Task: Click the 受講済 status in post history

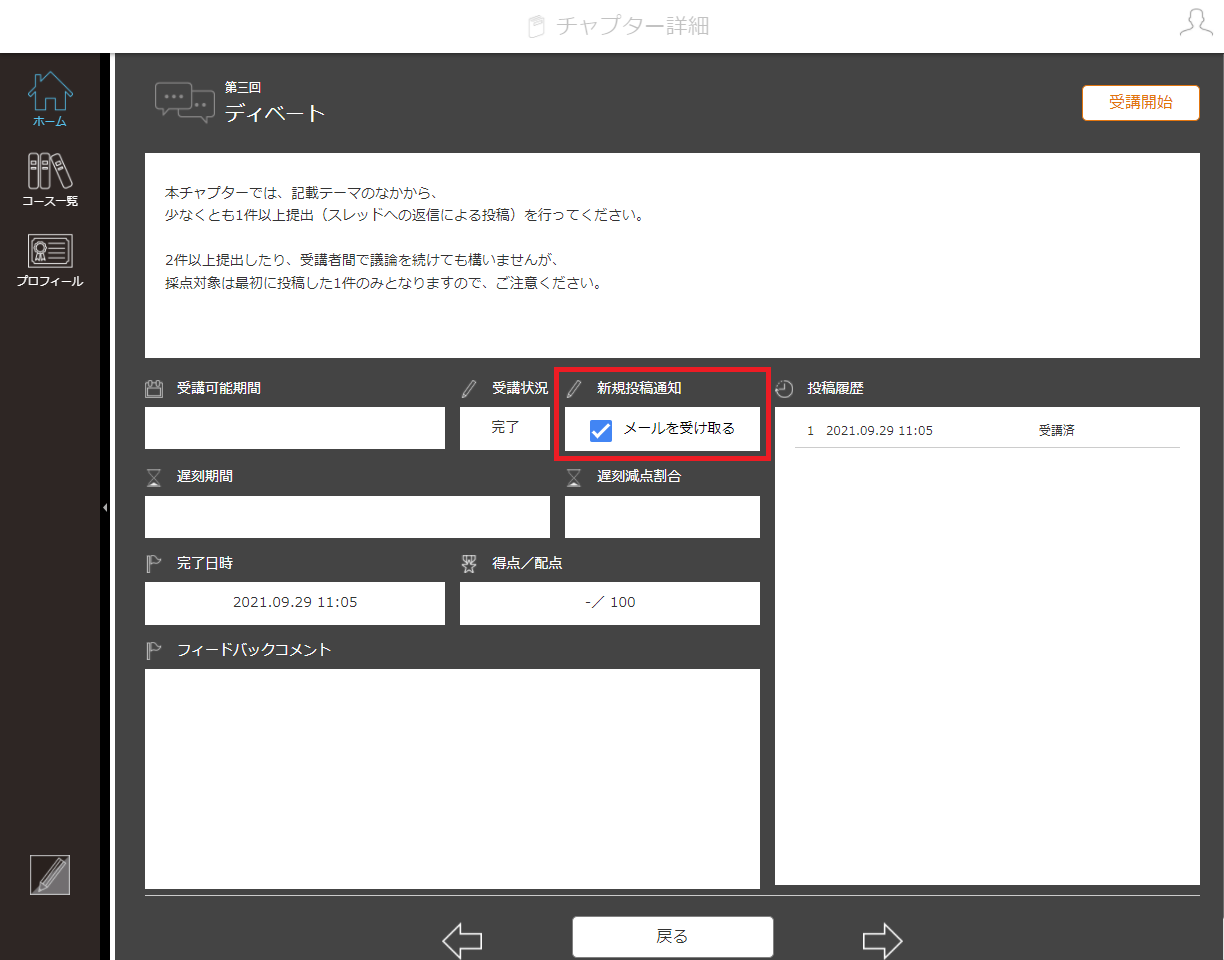Action: click(1056, 431)
